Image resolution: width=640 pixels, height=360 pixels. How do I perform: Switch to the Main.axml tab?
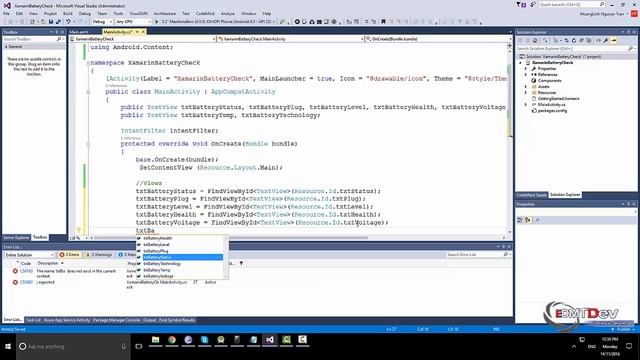(79, 32)
